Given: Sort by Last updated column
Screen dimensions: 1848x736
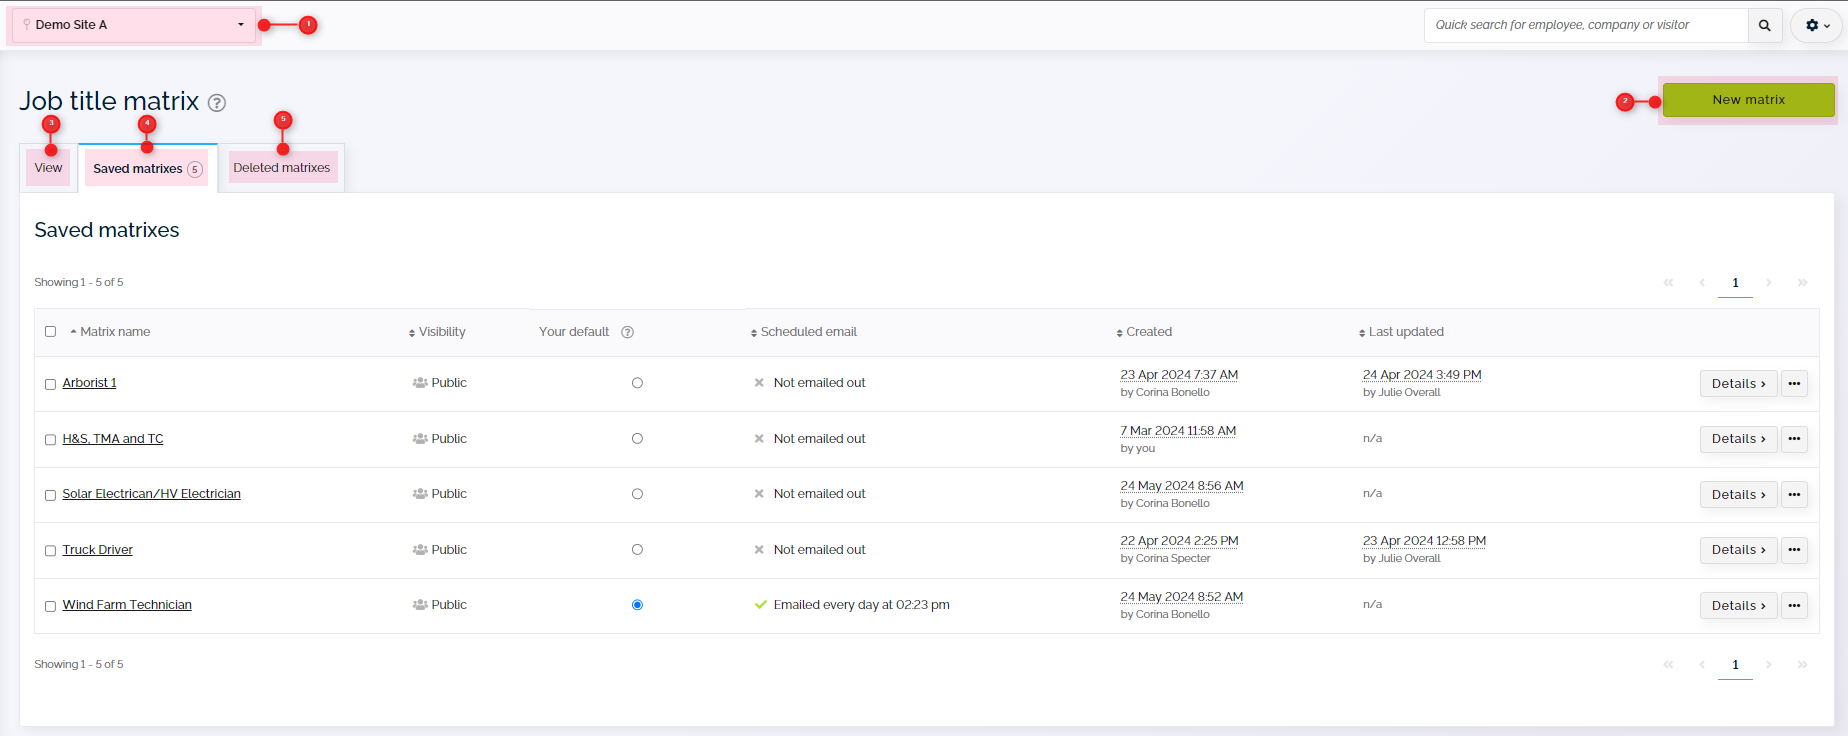Looking at the screenshot, I should point(1405,332).
